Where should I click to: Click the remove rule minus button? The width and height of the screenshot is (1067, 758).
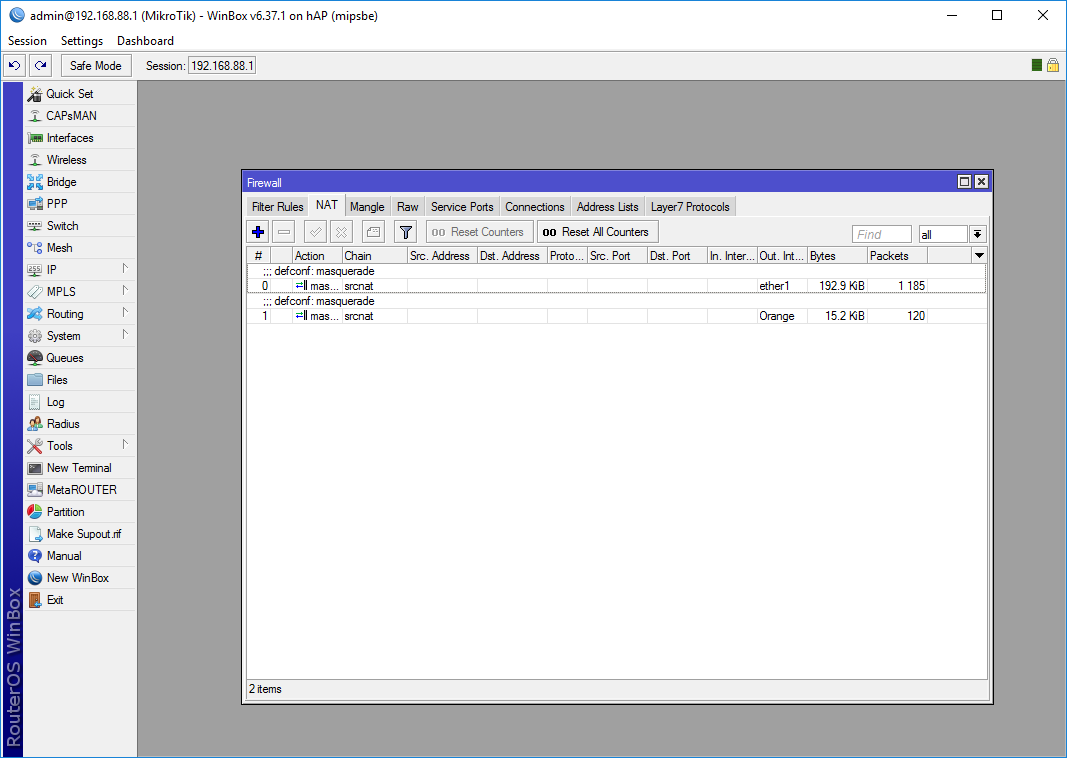(284, 232)
